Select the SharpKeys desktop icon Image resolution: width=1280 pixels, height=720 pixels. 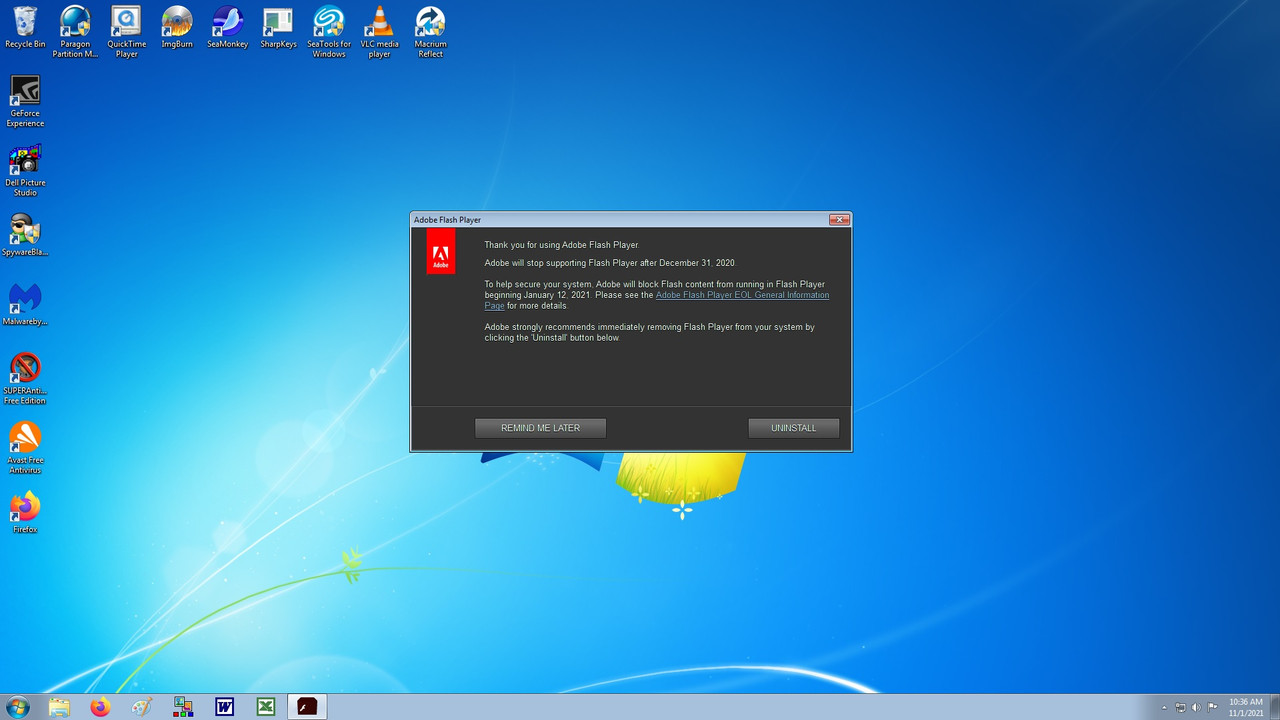tap(278, 28)
